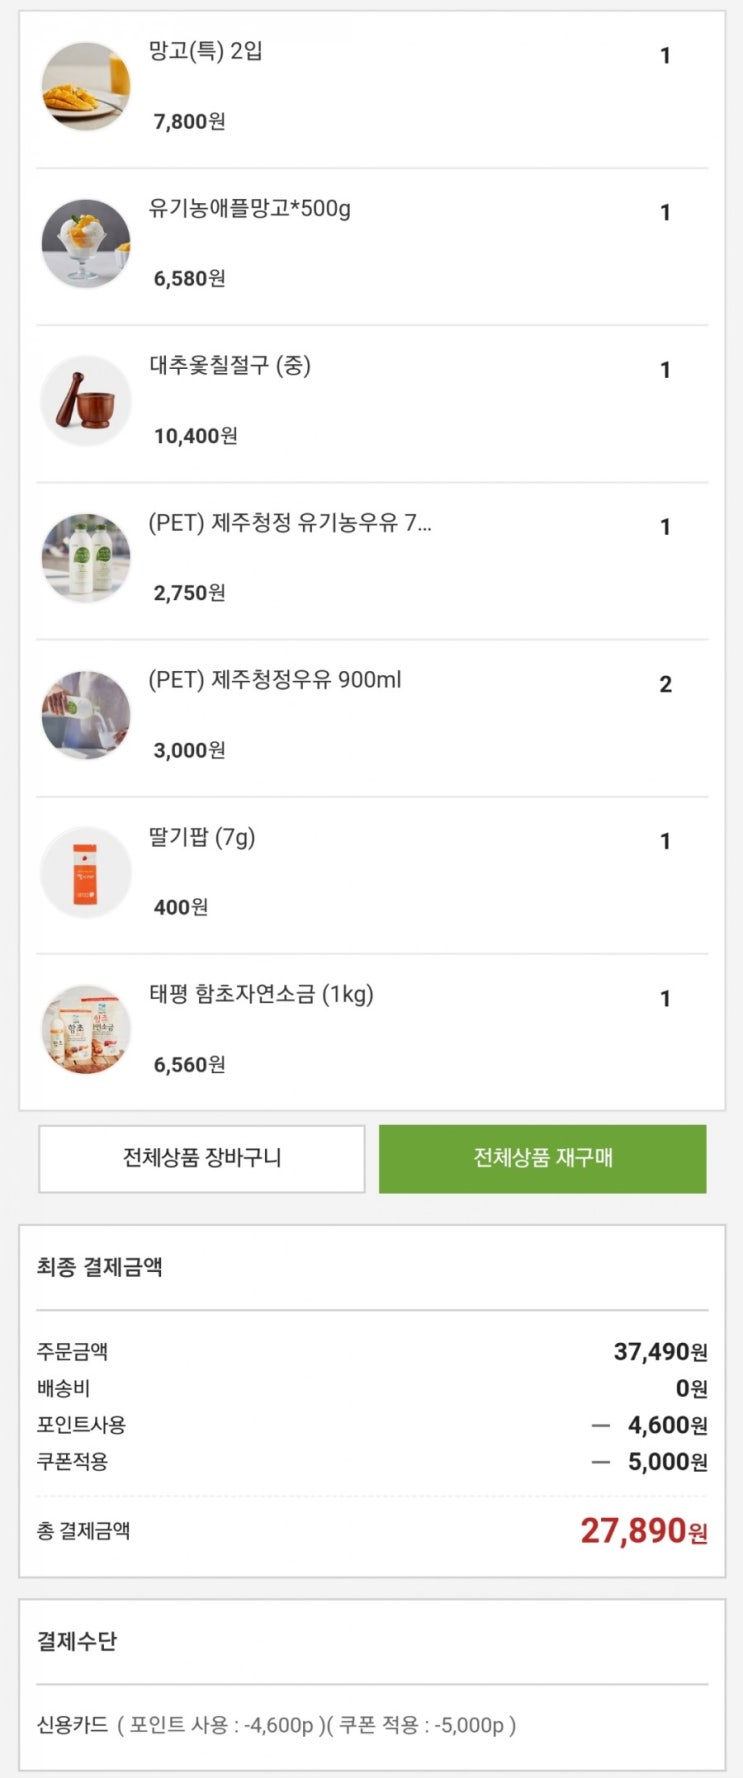This screenshot has height=1778, width=743.
Task: Click the 제주청정우유 900ml product thumbnail
Action: (86, 715)
